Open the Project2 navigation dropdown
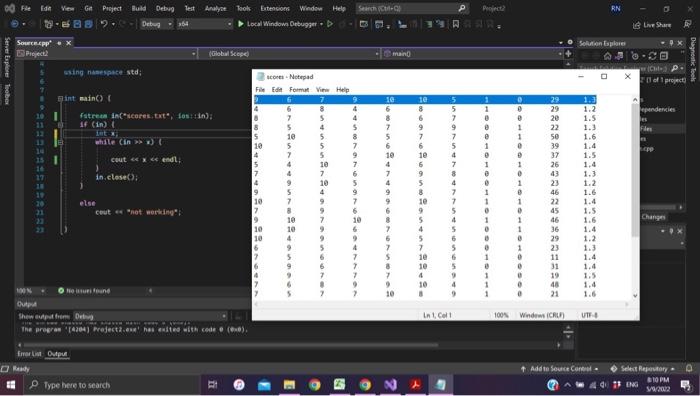700x396 pixels. (106, 54)
